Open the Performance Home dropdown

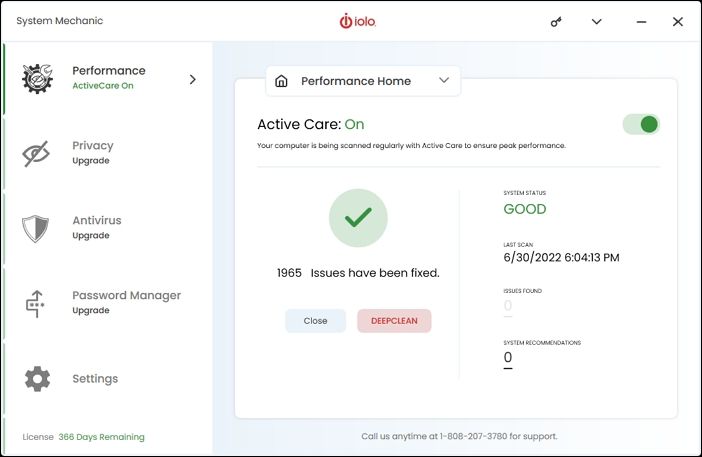pos(363,81)
